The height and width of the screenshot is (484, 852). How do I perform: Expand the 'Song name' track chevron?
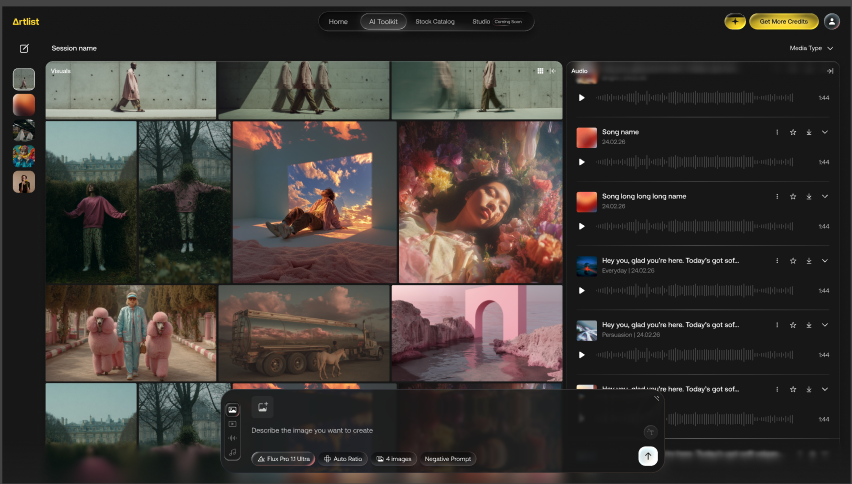[x=825, y=132]
